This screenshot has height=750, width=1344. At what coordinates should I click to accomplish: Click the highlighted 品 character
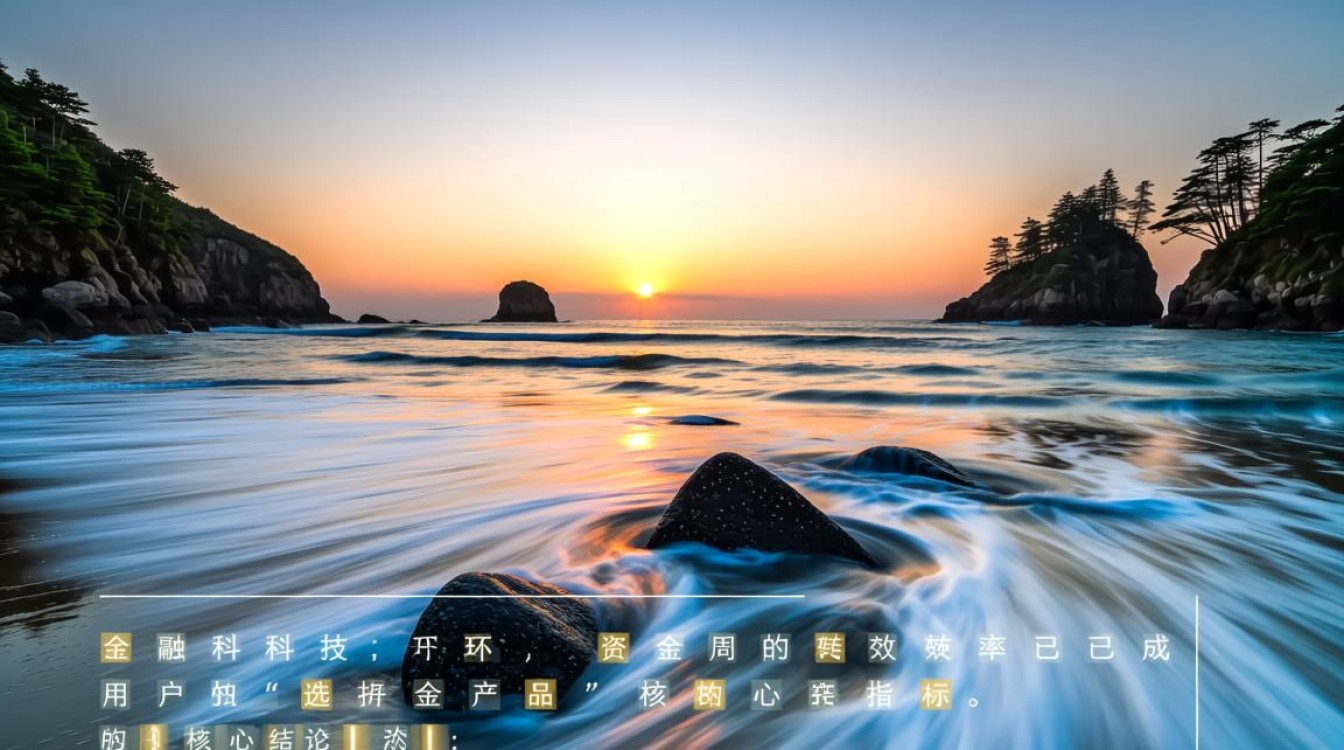540,694
